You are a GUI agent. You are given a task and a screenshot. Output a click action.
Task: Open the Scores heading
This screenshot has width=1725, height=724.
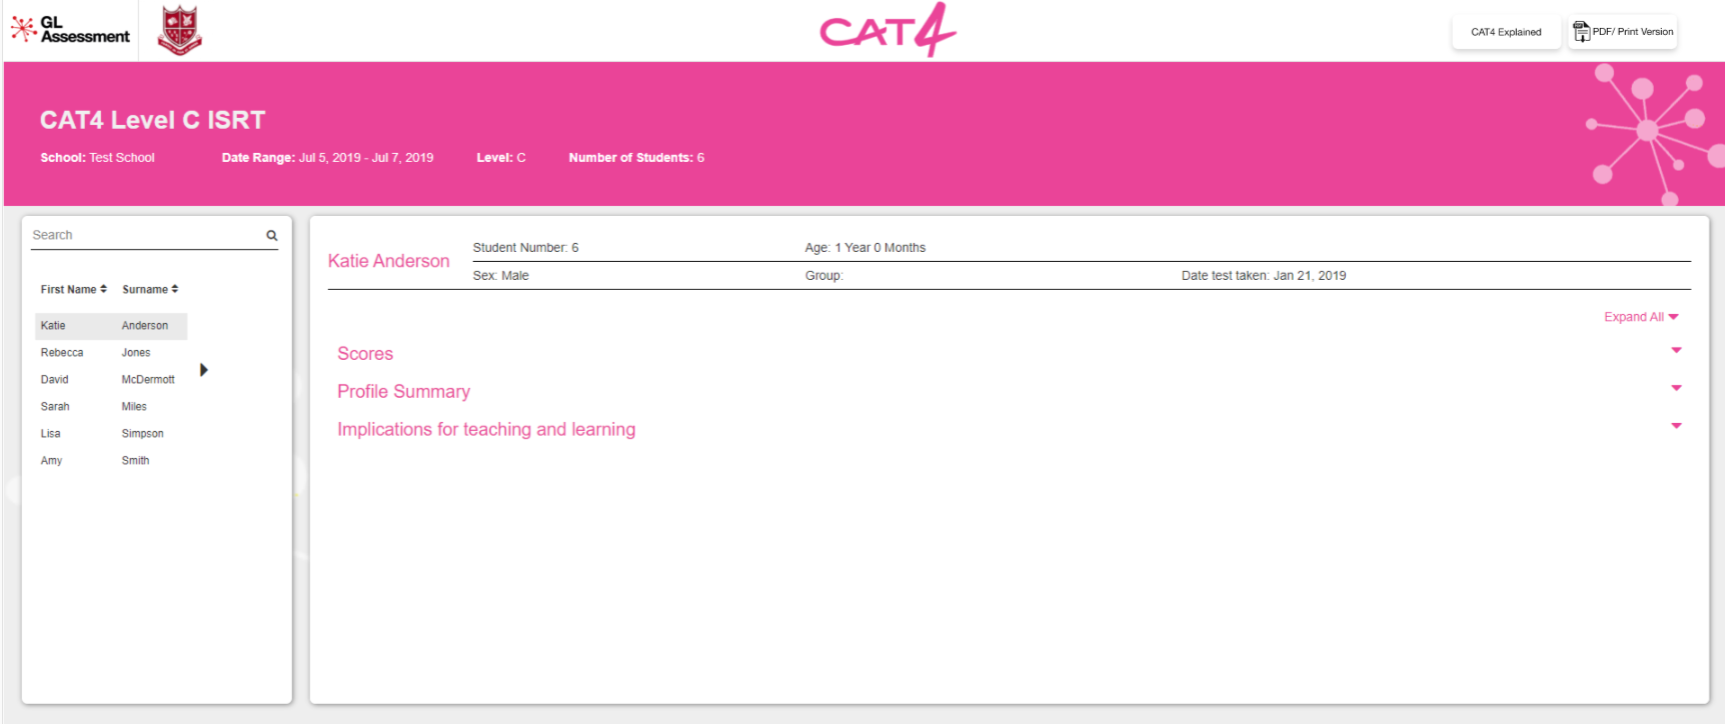coord(365,354)
